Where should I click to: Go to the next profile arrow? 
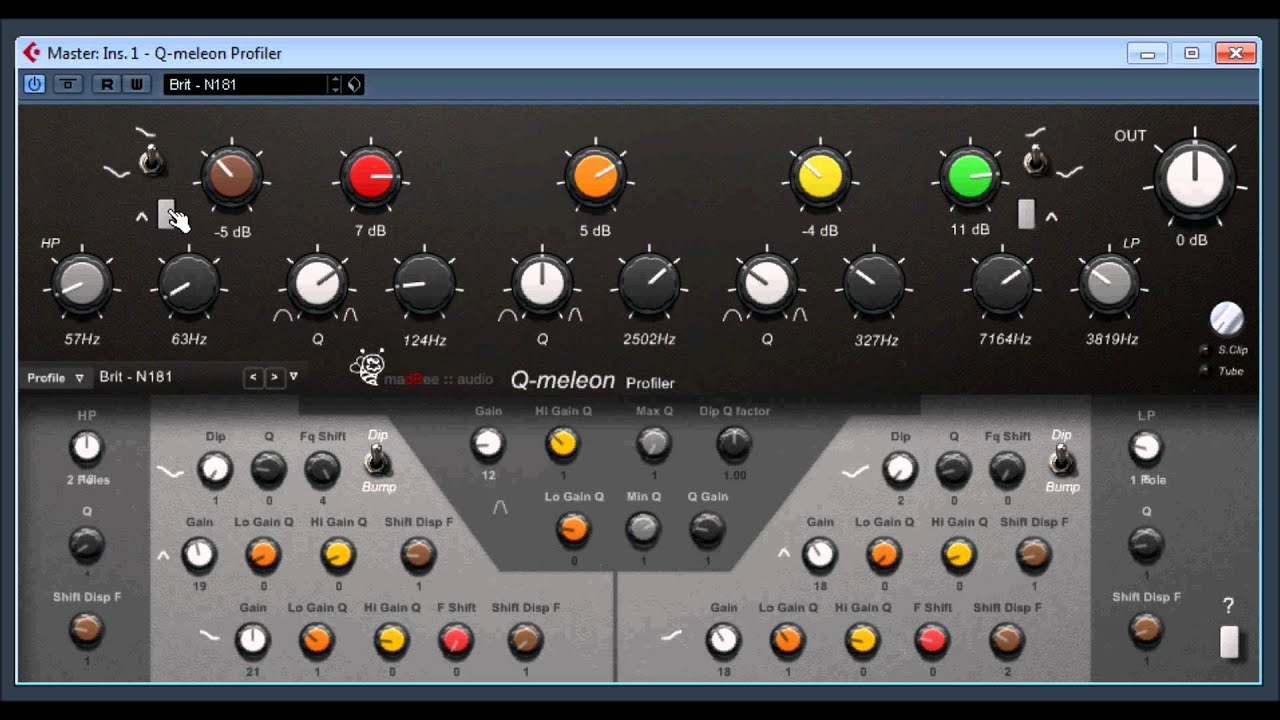[273, 377]
